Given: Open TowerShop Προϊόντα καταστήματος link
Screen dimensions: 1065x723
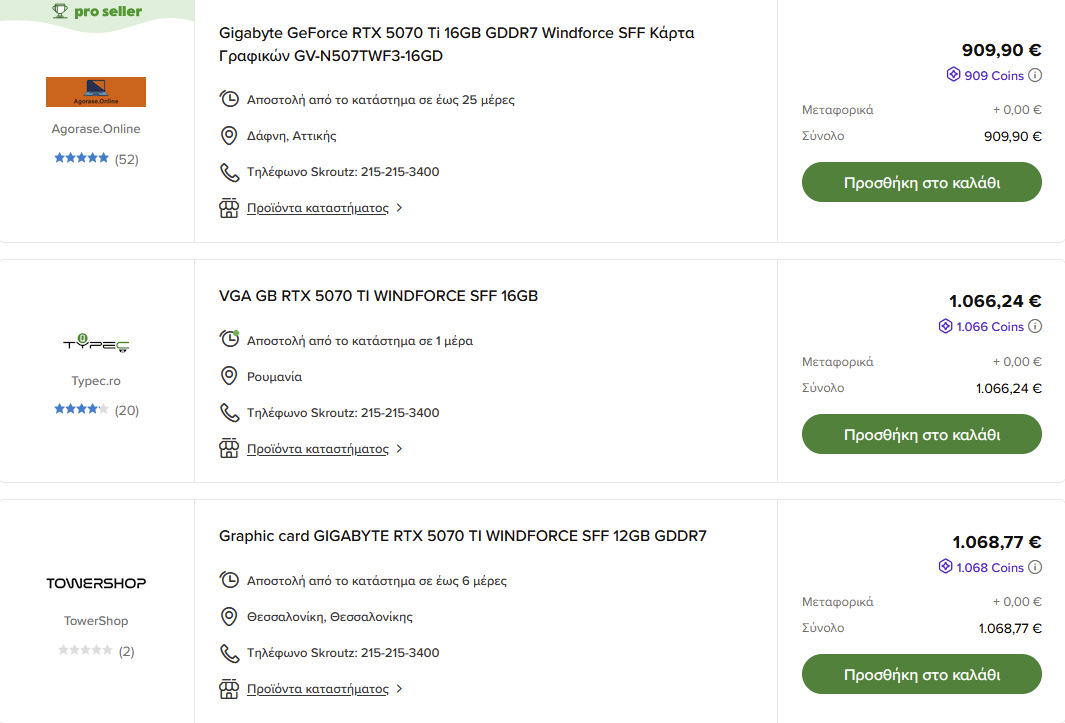Looking at the screenshot, I should coord(318,689).
